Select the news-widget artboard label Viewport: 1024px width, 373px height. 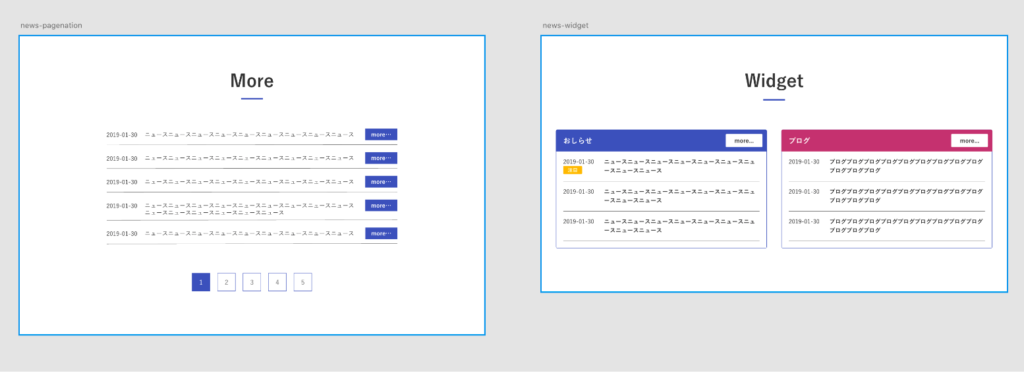point(566,25)
